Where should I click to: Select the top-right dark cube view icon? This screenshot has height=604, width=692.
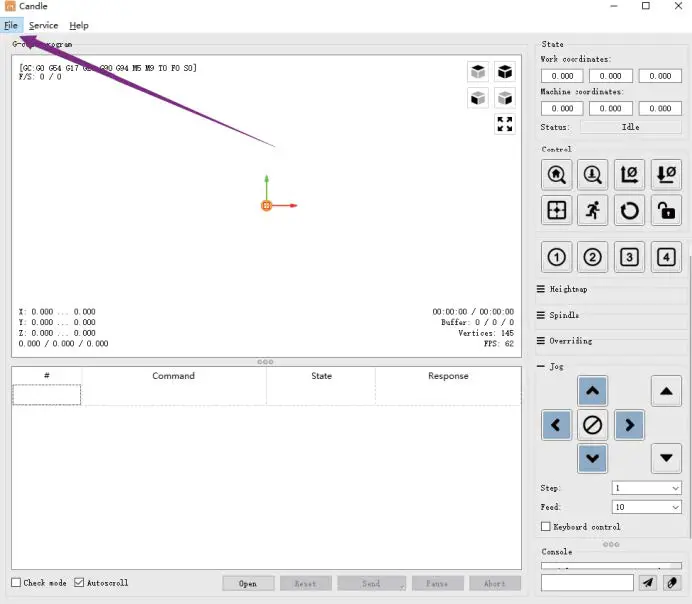[x=505, y=71]
